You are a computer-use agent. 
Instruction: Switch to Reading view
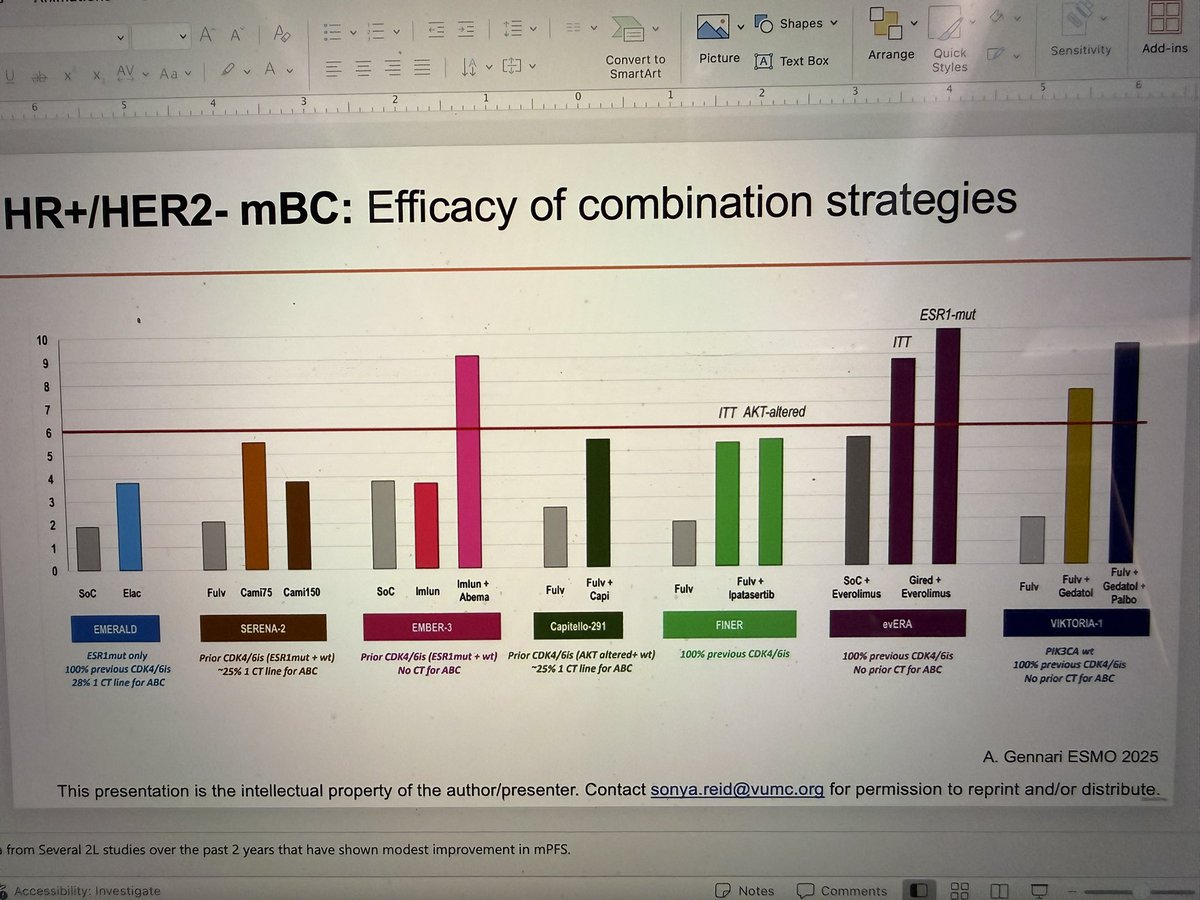tap(1000, 889)
